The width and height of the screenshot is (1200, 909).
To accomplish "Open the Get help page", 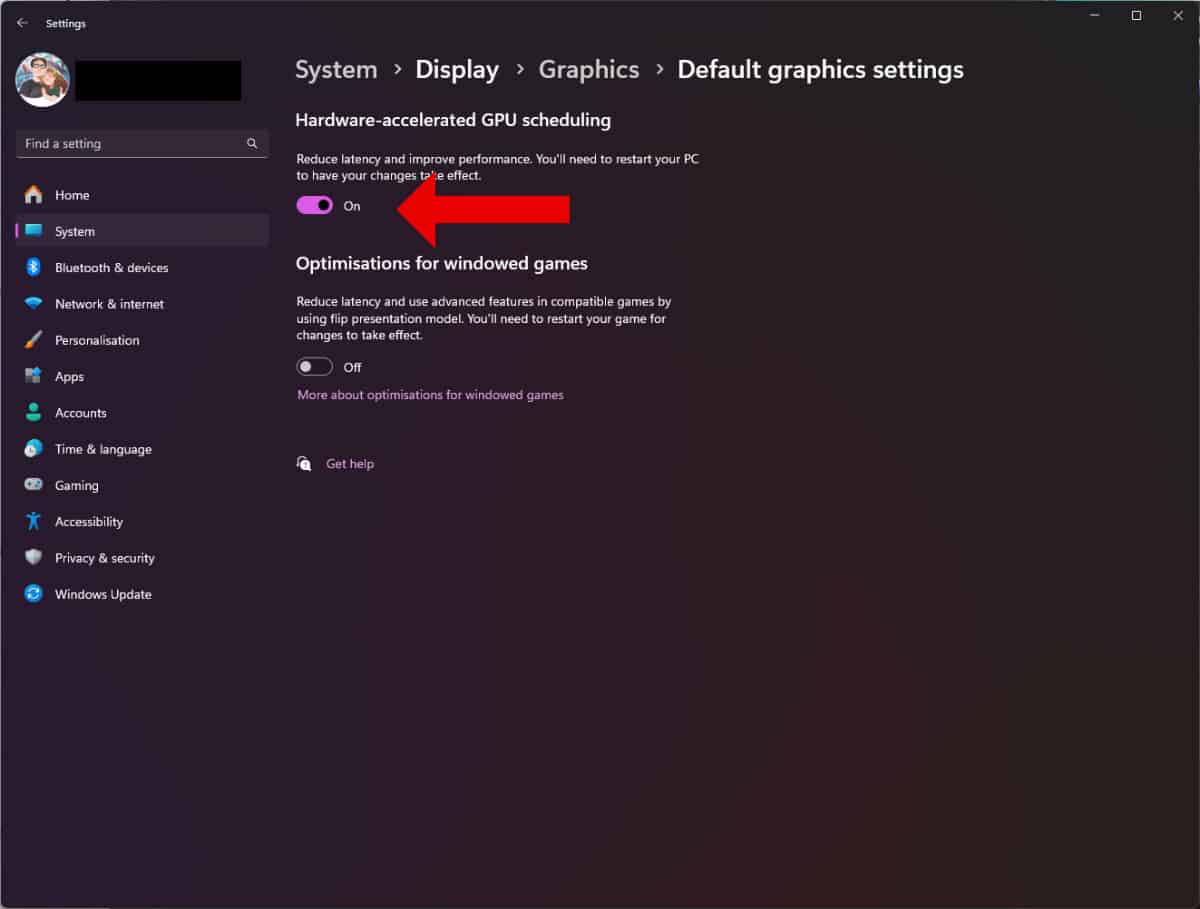I will coord(349,463).
